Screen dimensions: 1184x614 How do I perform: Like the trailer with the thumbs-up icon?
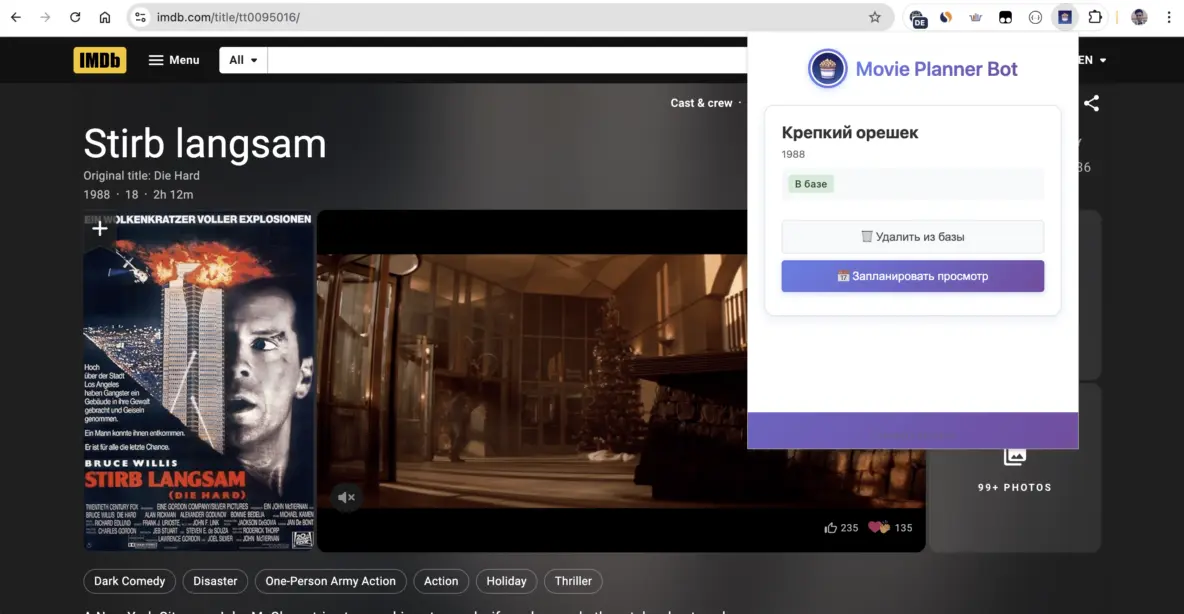pos(831,527)
